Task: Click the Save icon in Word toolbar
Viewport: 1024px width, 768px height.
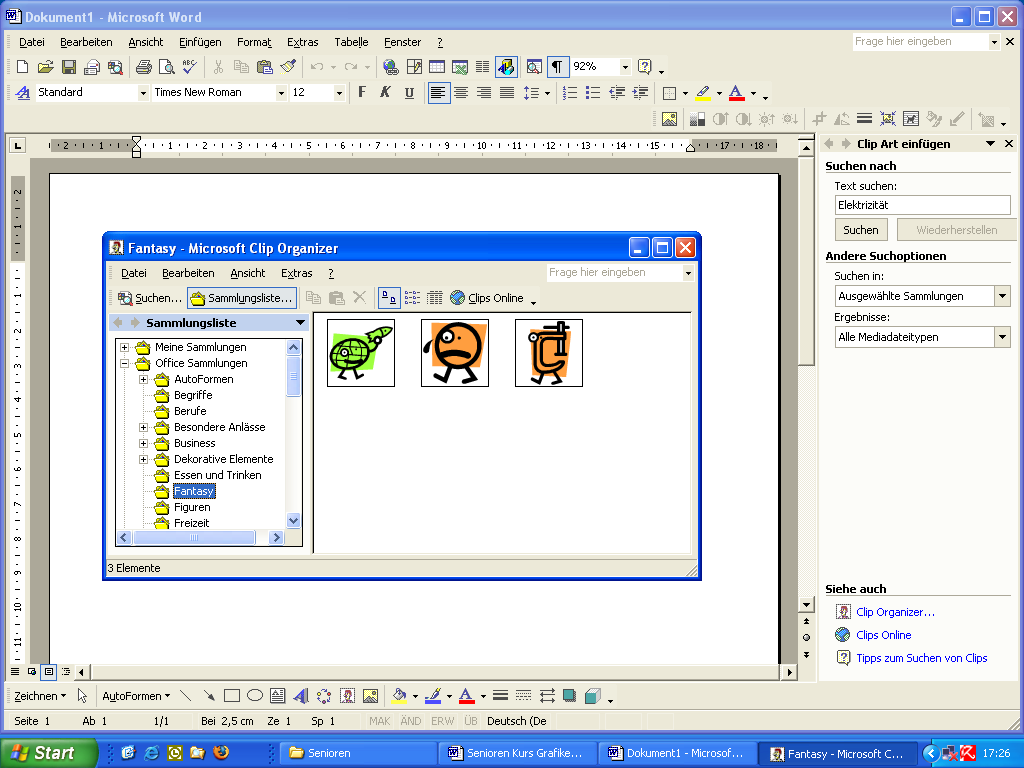Action: (x=69, y=67)
